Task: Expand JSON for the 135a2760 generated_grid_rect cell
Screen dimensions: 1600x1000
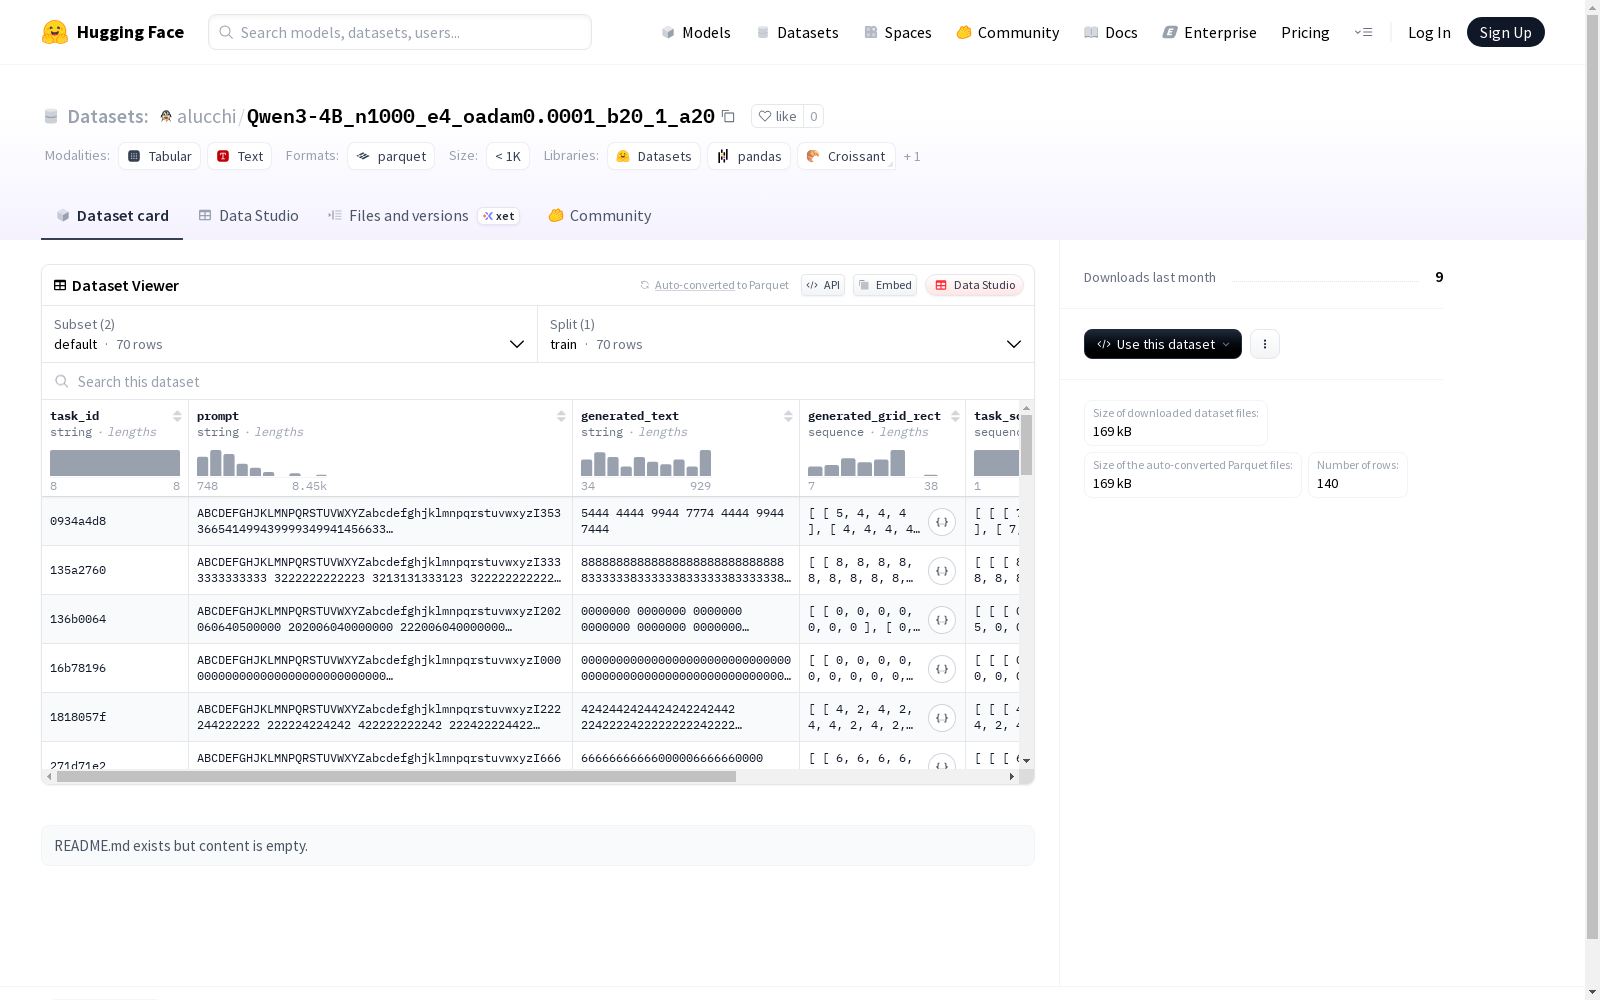Action: click(942, 571)
